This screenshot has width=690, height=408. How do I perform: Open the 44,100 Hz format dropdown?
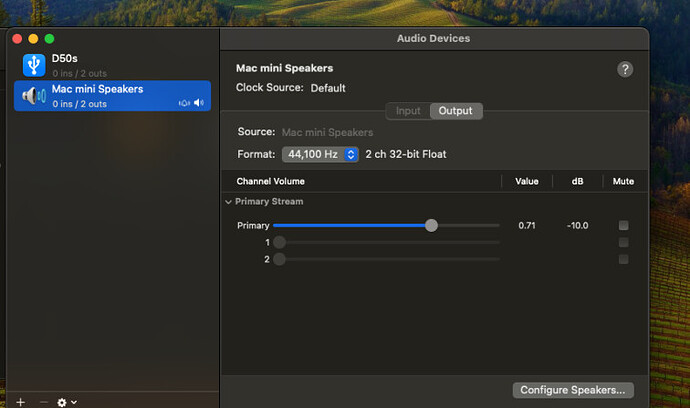320,154
